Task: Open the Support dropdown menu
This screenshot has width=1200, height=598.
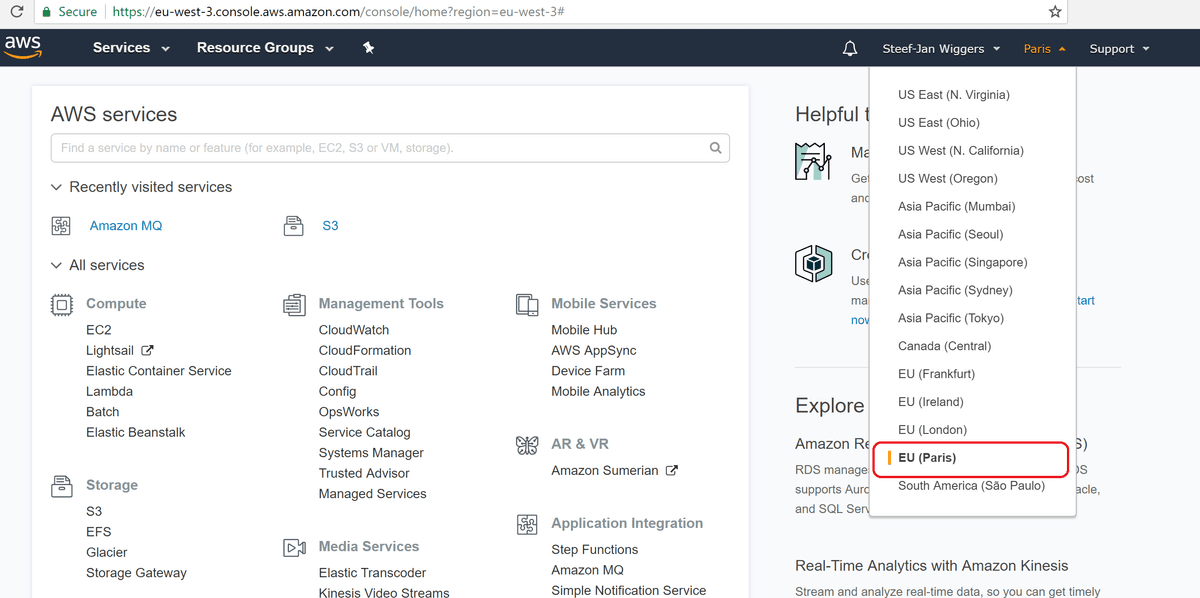Action: coord(1119,48)
